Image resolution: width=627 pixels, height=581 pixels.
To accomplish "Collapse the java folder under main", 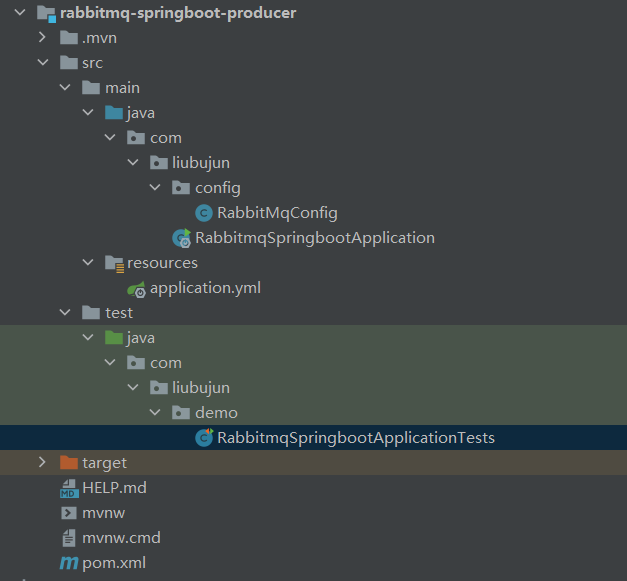I will click(88, 113).
